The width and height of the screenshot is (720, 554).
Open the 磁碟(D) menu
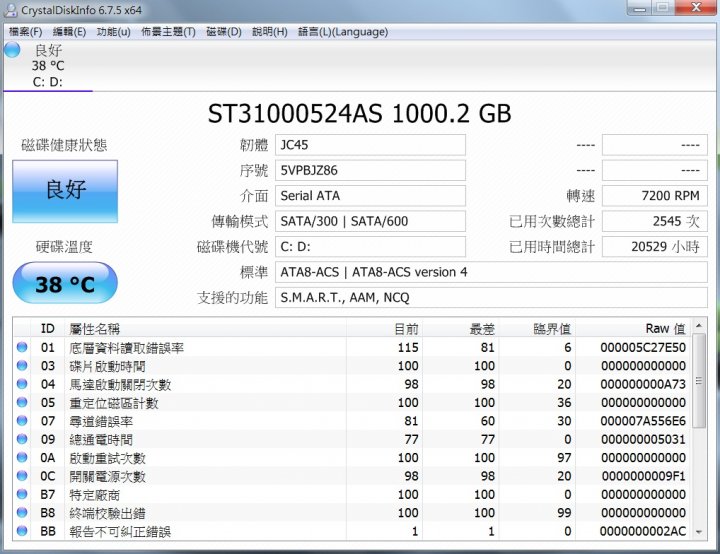click(x=224, y=32)
